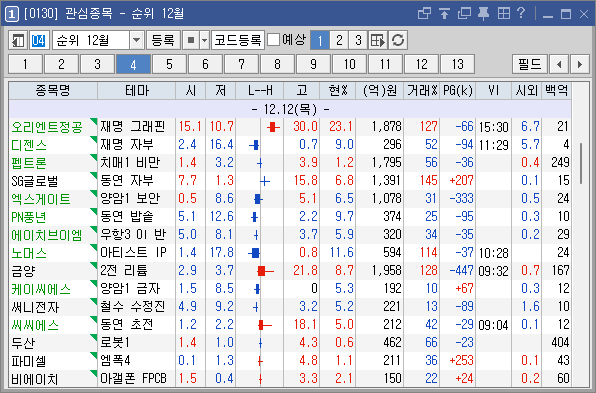Click the (억)원 column header

coord(380,90)
